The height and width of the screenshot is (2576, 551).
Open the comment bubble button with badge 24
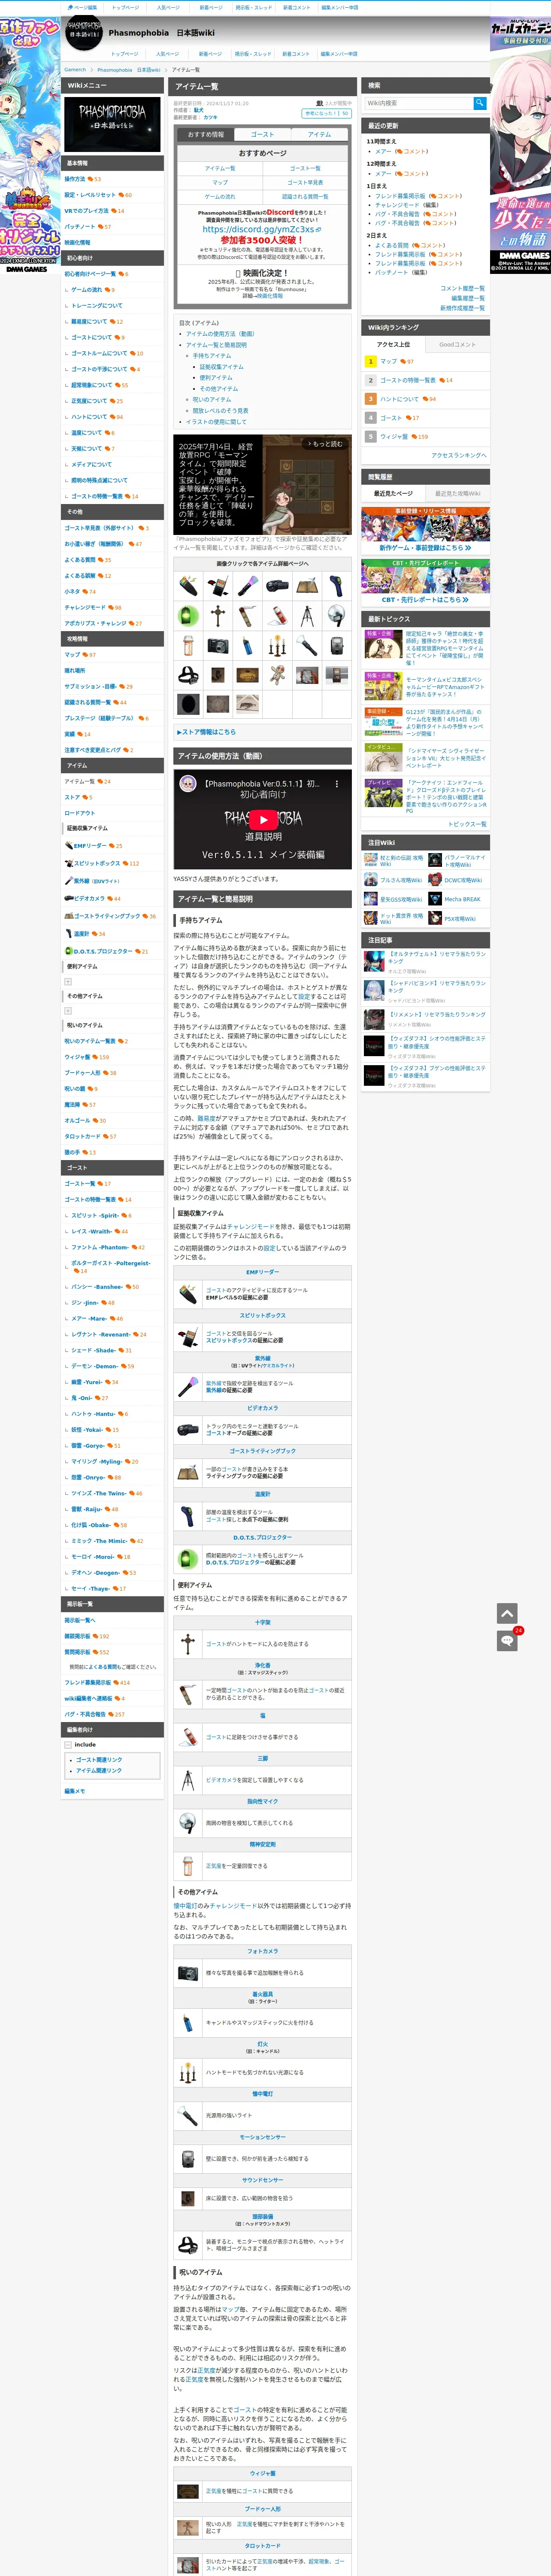[x=507, y=1640]
